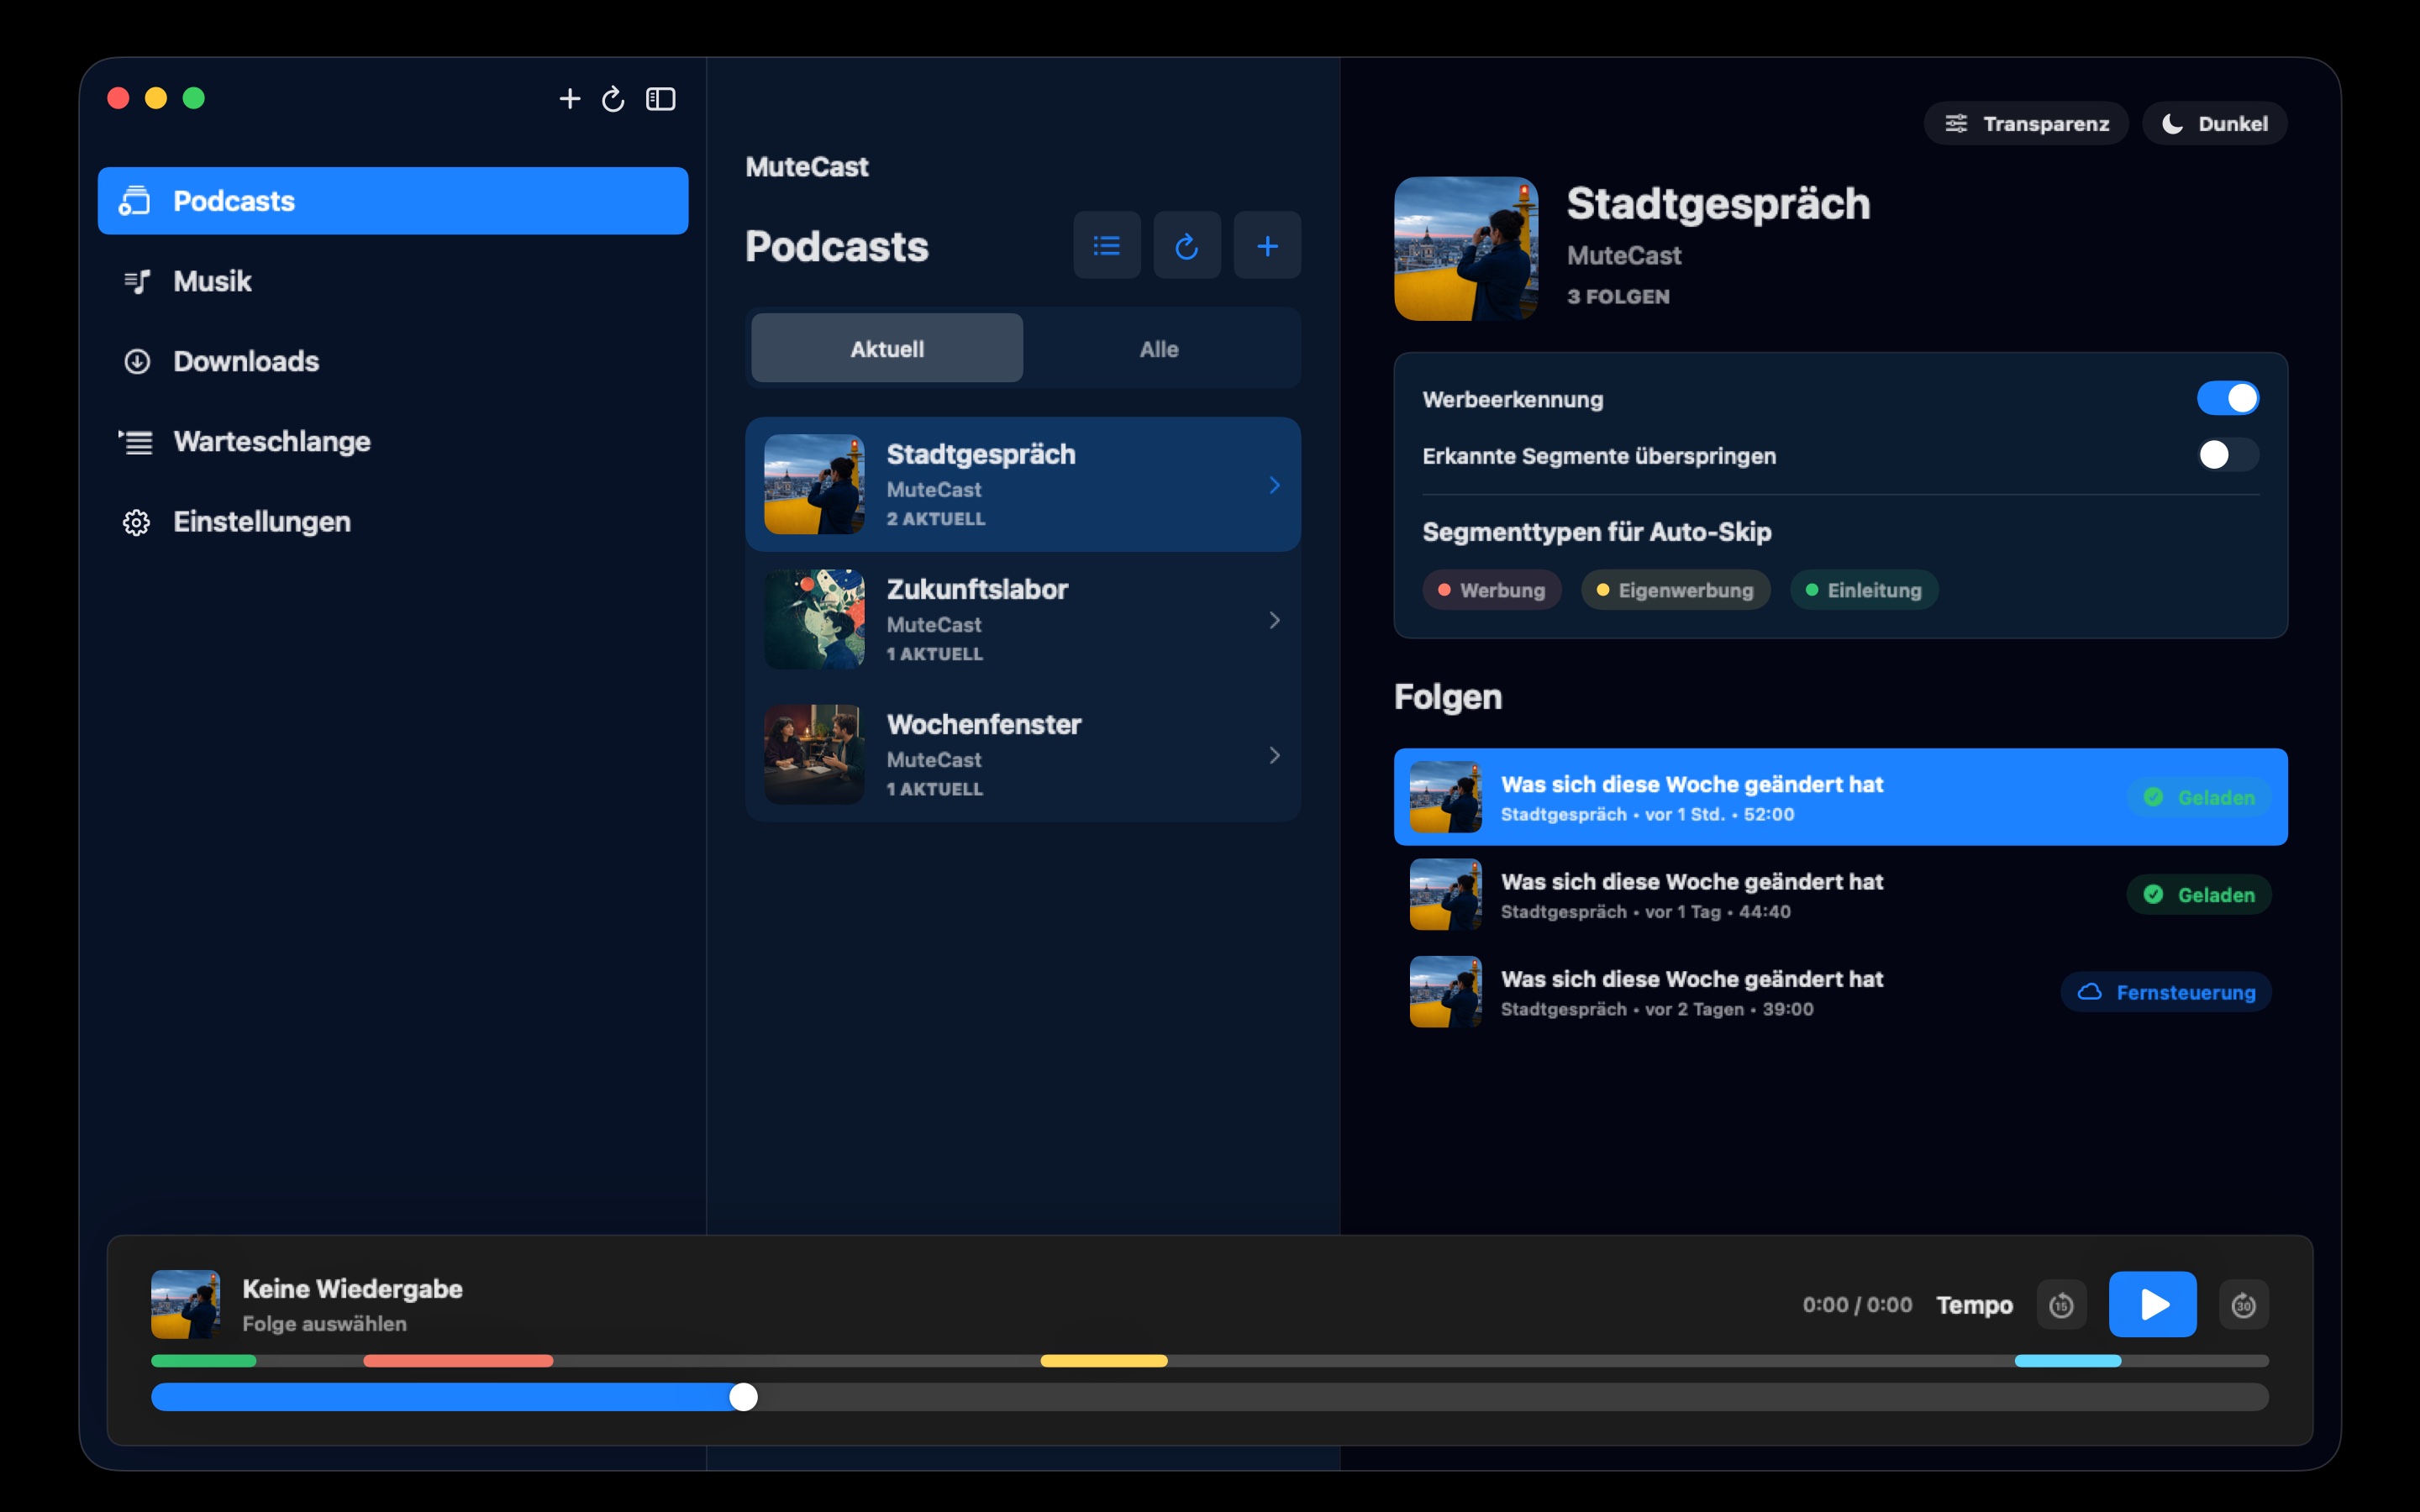2420x1512 pixels.
Task: Switch to the Aktuell tab
Action: tap(887, 348)
